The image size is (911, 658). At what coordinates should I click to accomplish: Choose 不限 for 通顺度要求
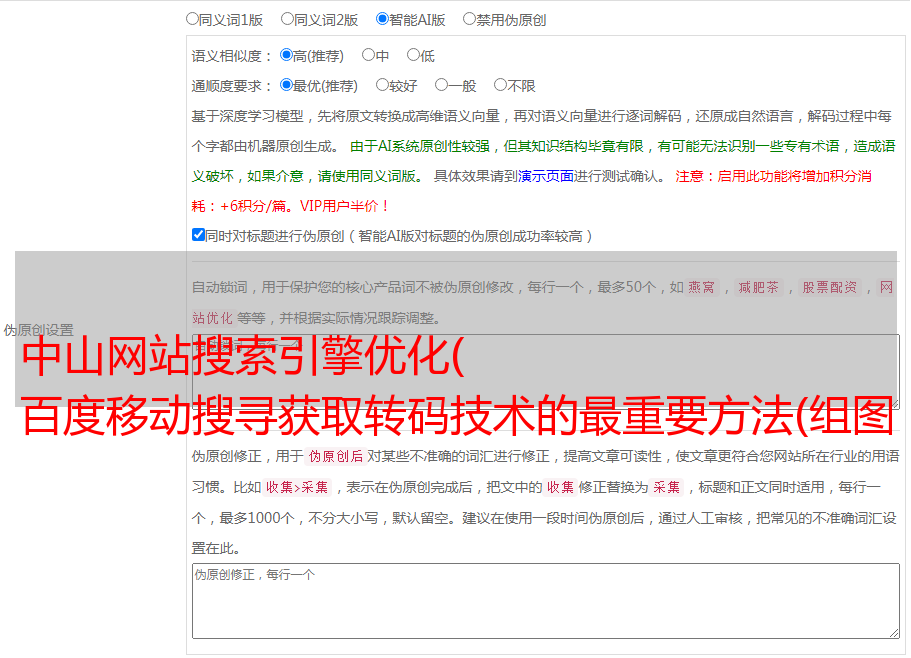point(500,85)
